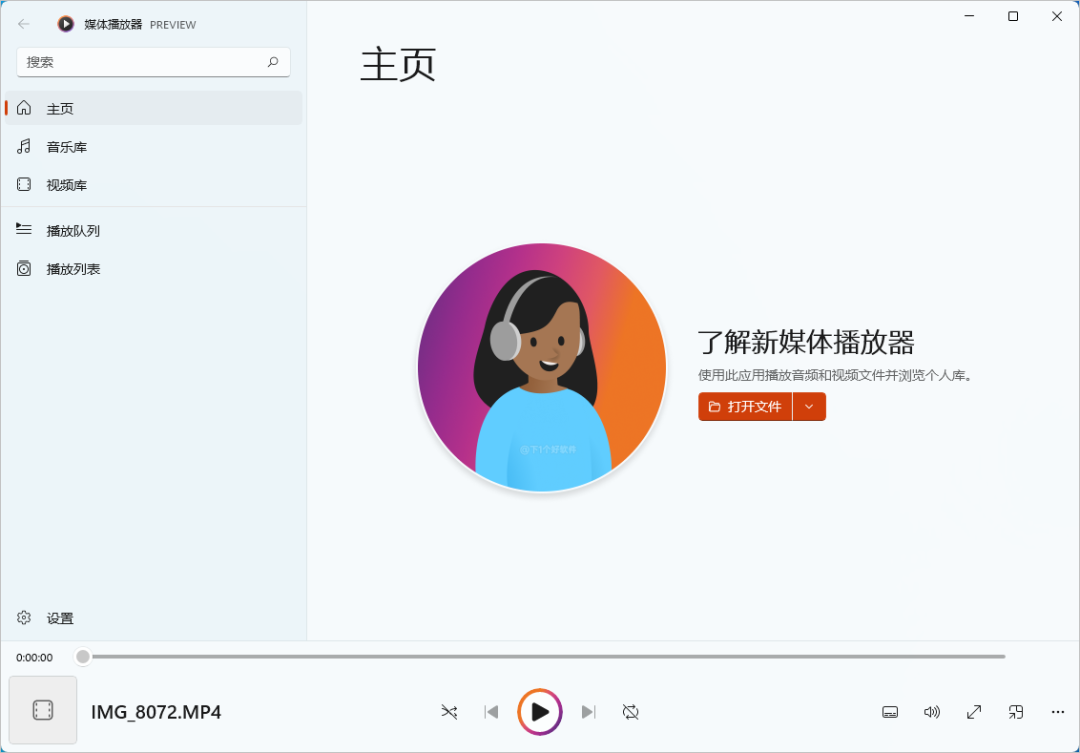Click the 打开文件 button
This screenshot has height=753, width=1080.
pyautogui.click(x=745, y=406)
